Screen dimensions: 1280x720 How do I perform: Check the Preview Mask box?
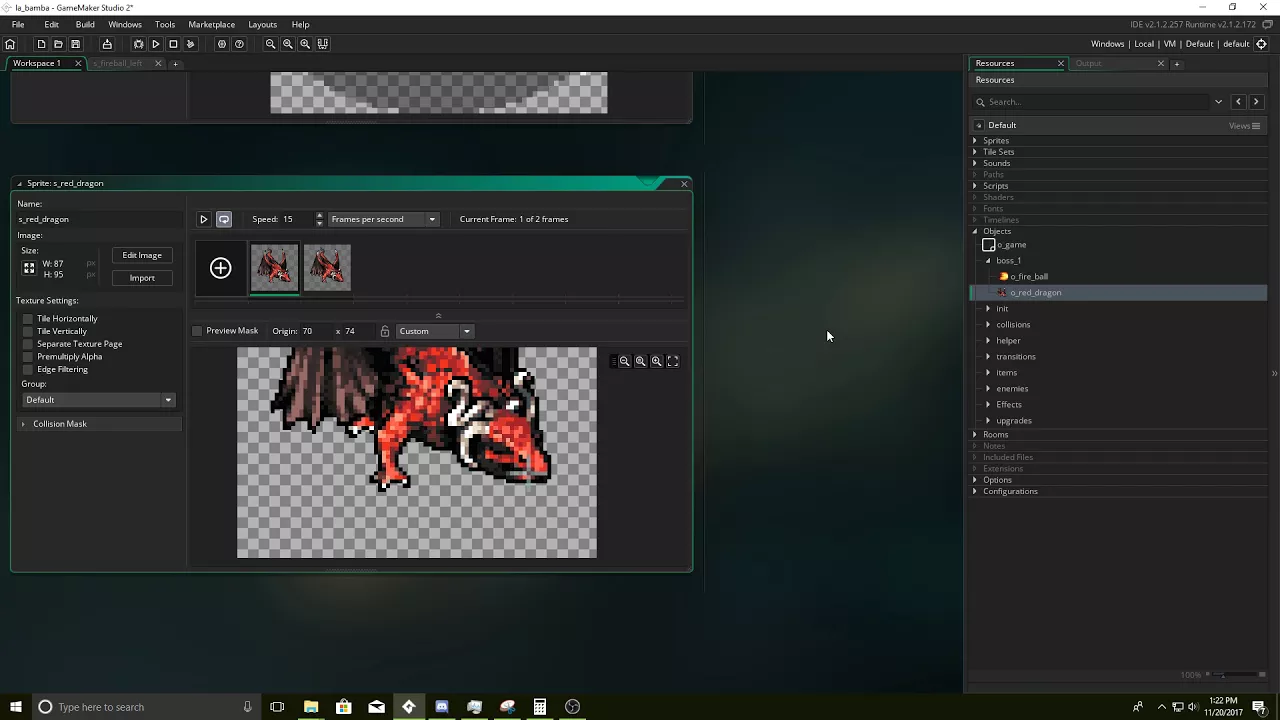click(x=197, y=331)
